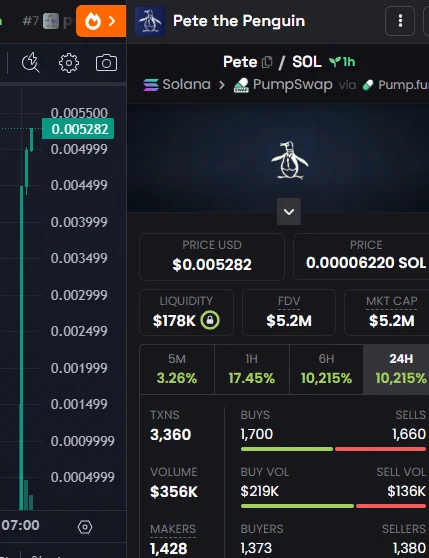Screen dimensions: 429x558
Task: Open chart settings gear icon
Action: point(69,63)
